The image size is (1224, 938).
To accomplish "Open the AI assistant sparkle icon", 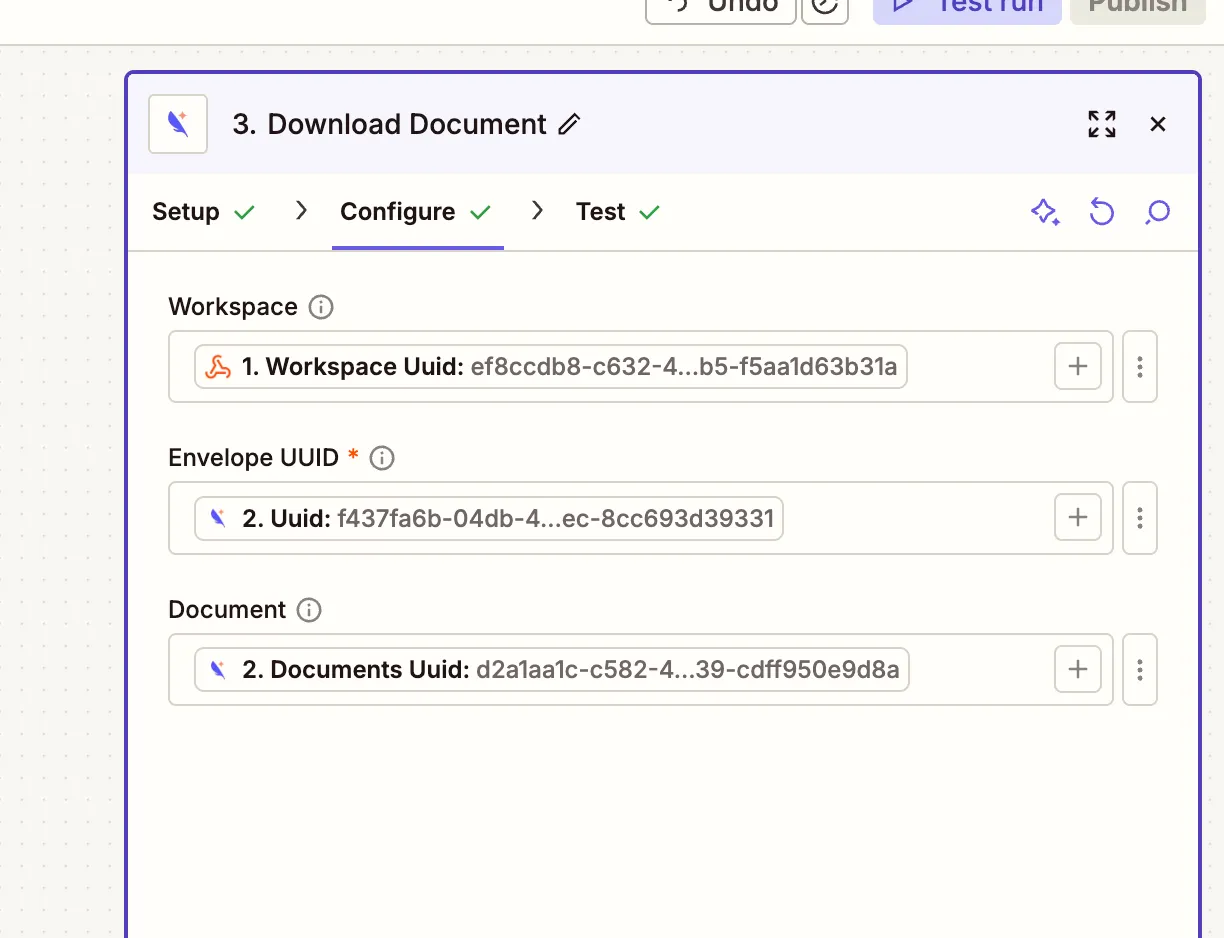I will [1046, 212].
